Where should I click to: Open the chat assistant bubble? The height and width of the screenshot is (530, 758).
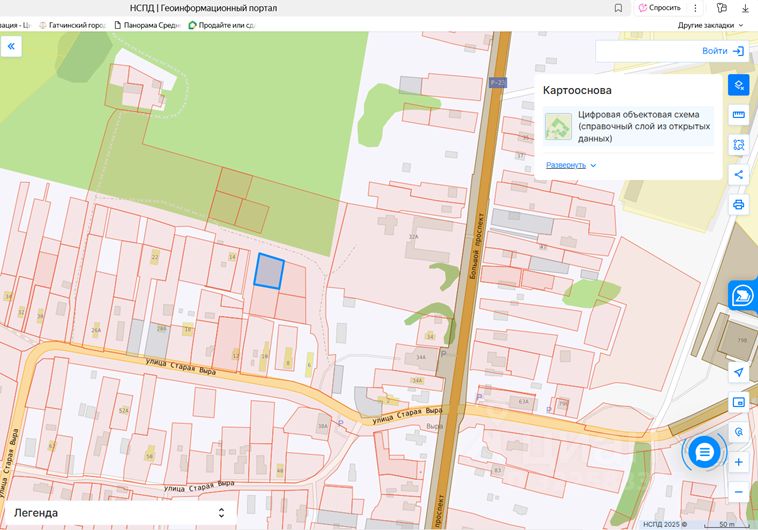pos(705,452)
